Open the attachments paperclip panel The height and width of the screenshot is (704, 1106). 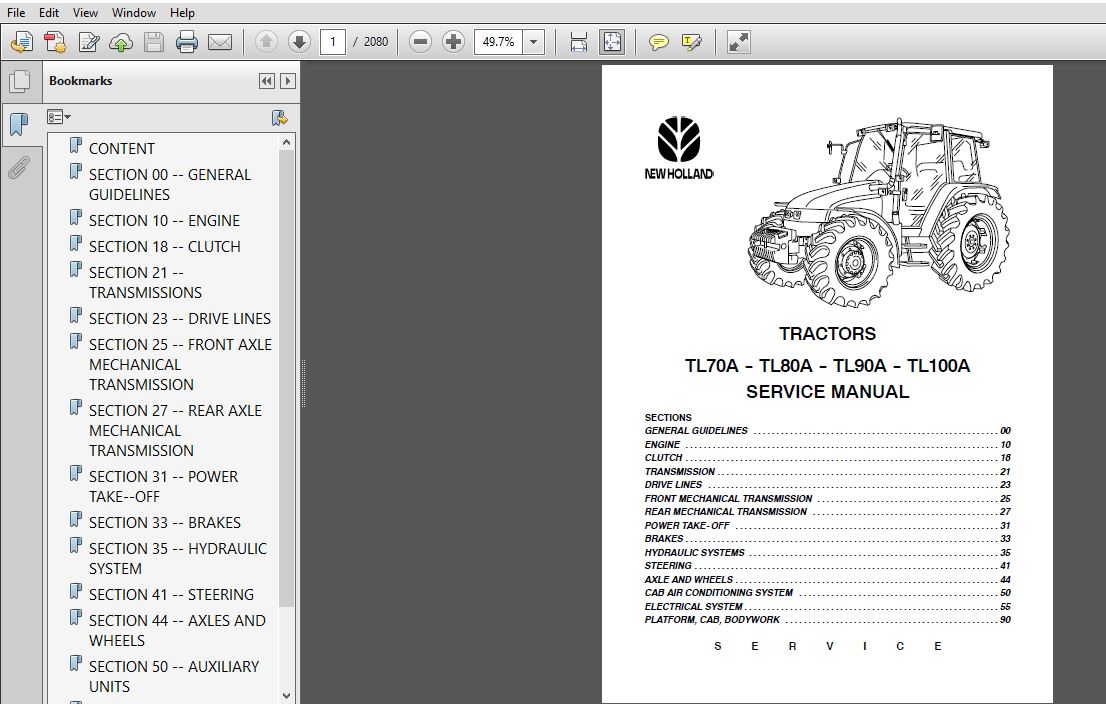[x=20, y=168]
